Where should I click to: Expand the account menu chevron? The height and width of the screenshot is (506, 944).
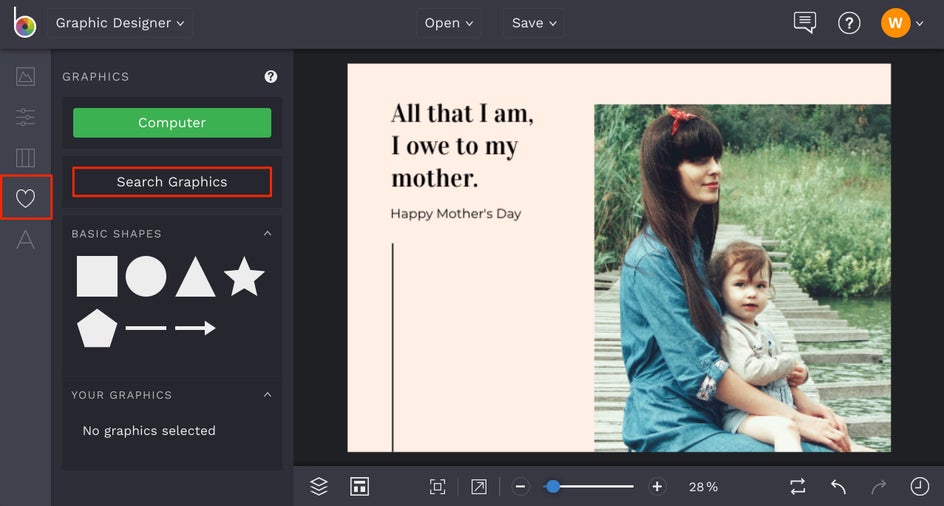[919, 23]
